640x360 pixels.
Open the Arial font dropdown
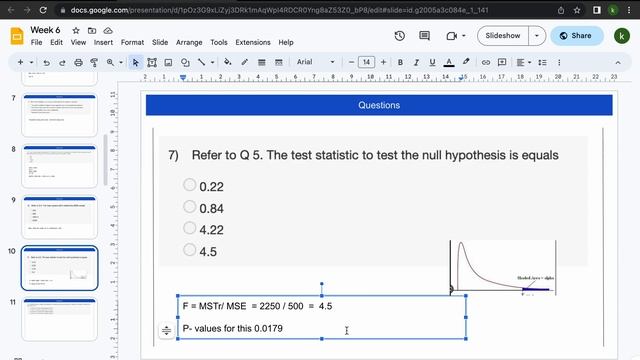point(316,62)
